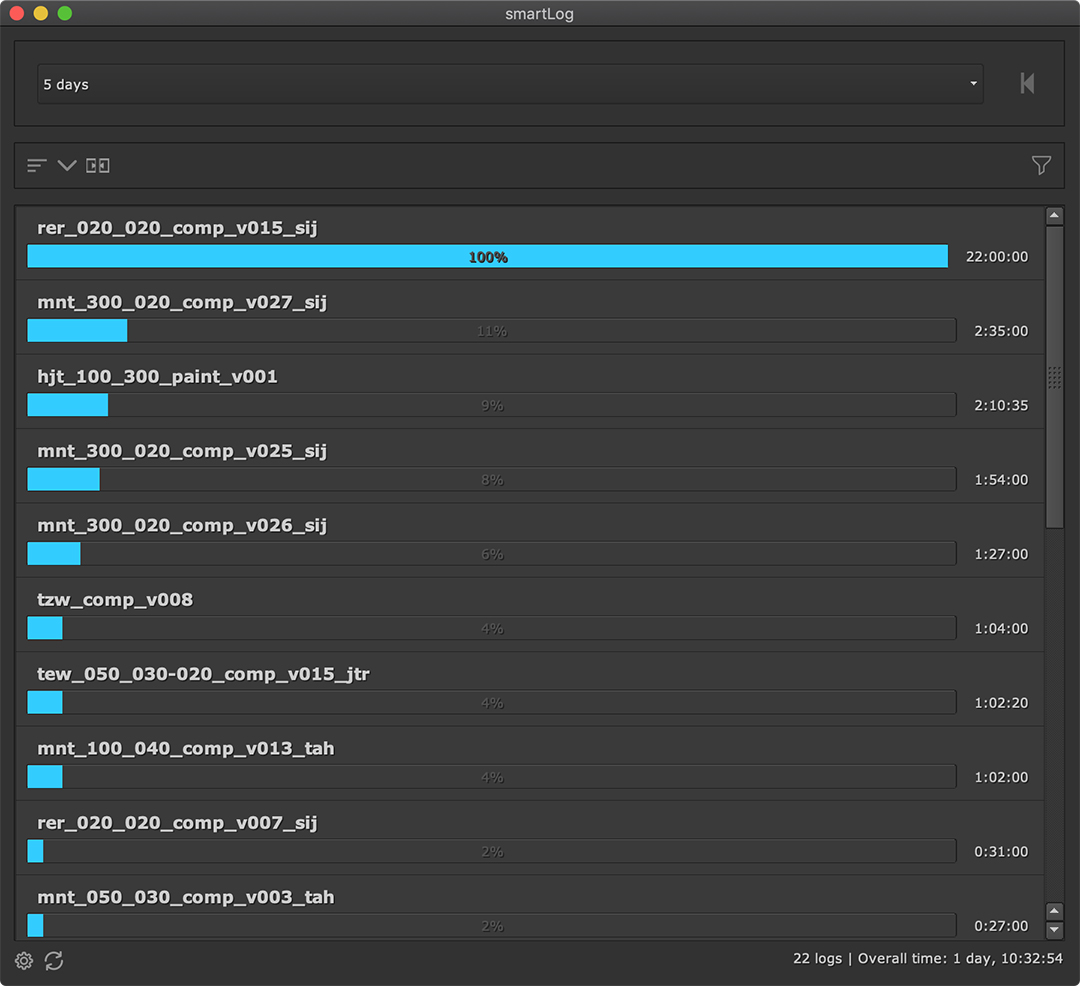Click the tzw_comp_v008 log title
The width and height of the screenshot is (1080, 986).
click(x=115, y=600)
